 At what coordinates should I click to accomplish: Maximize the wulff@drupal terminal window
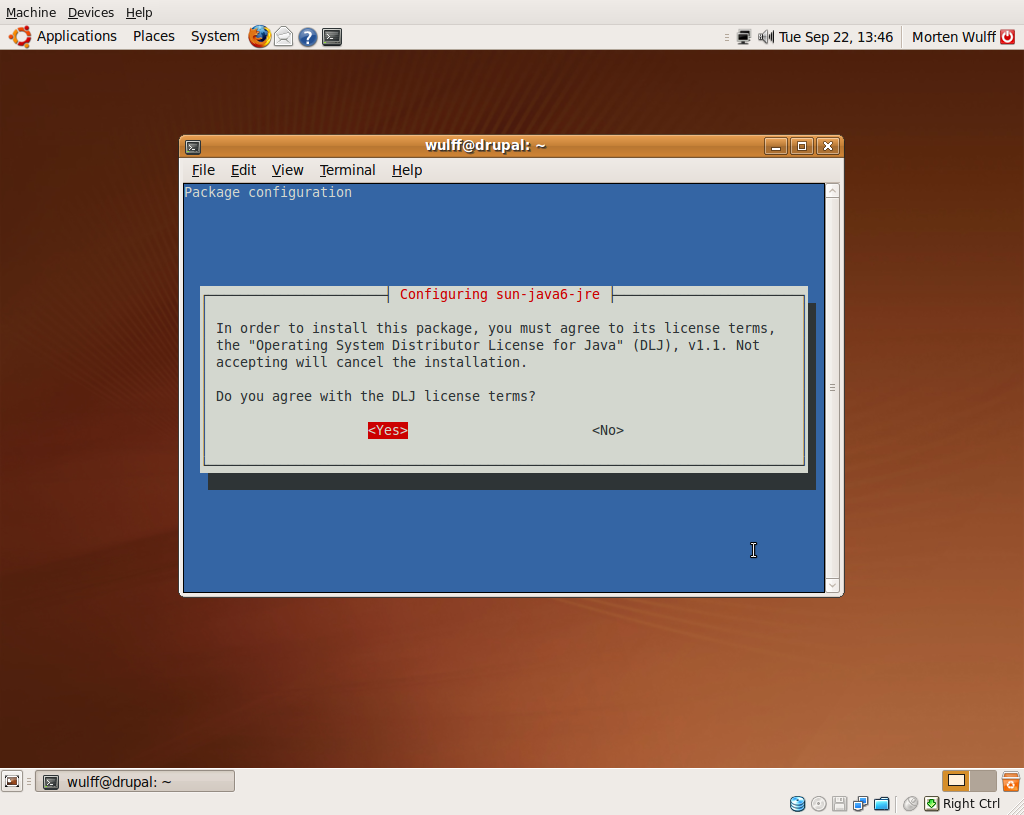[802, 146]
